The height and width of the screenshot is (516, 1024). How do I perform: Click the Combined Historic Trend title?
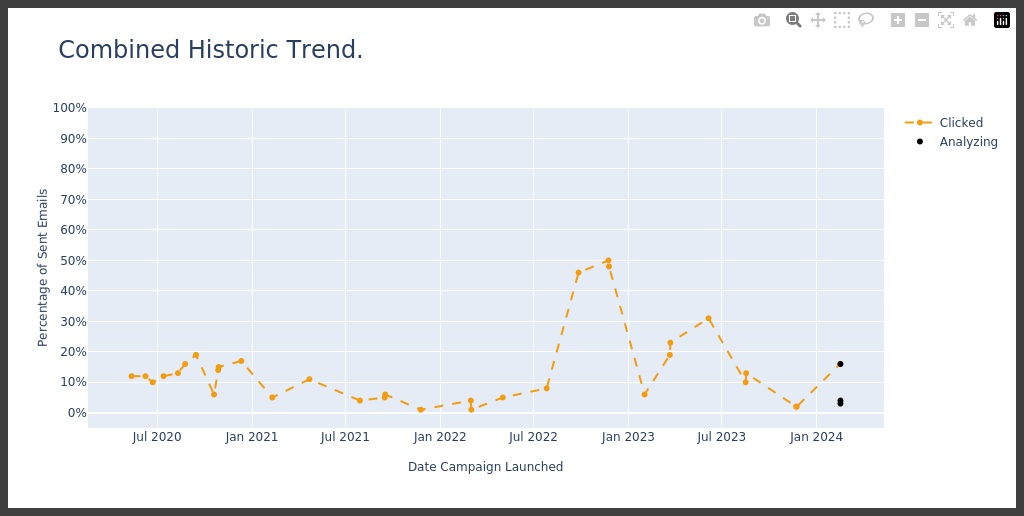tap(211, 50)
